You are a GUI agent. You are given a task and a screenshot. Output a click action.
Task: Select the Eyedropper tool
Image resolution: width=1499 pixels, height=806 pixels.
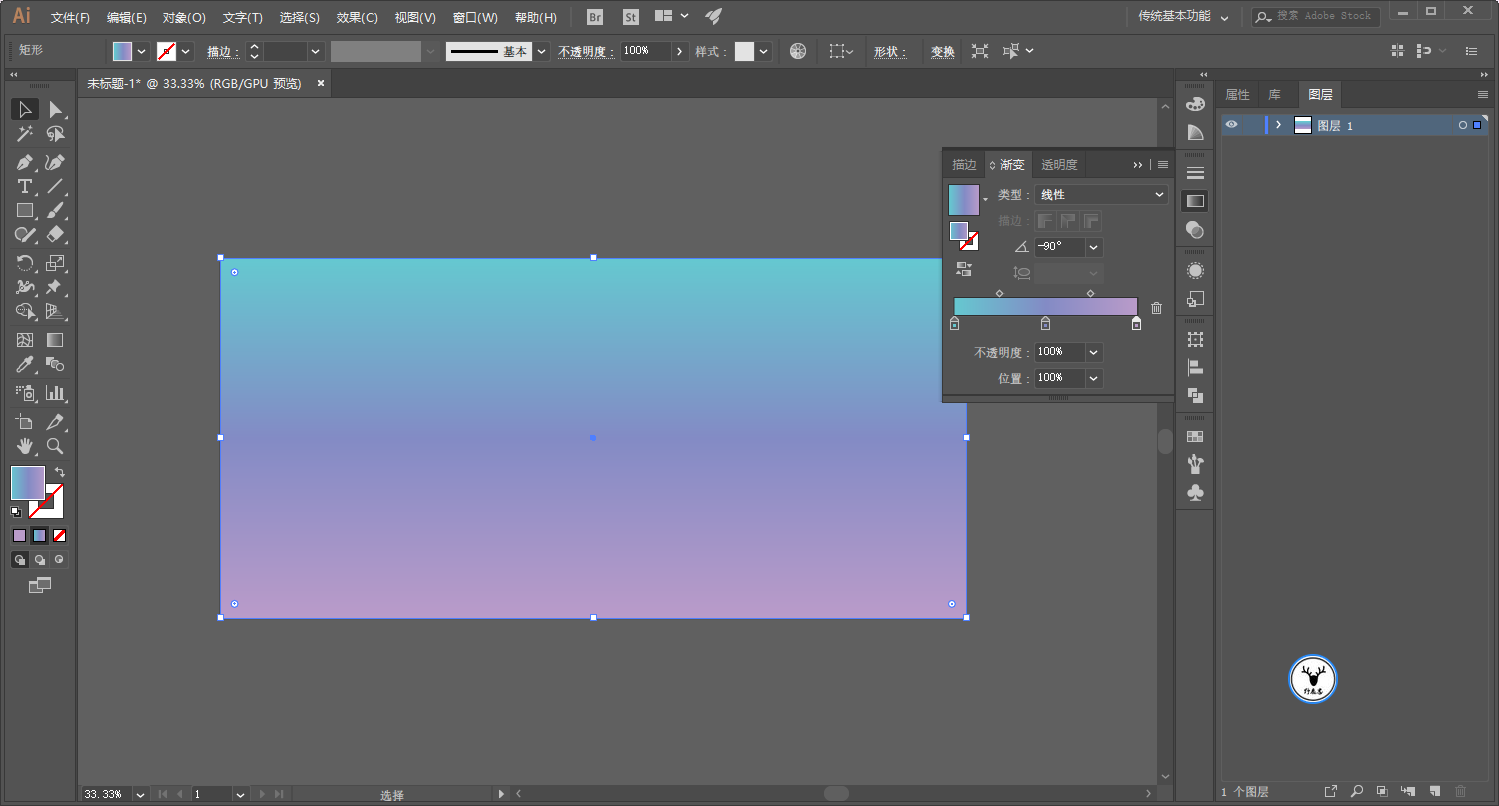coord(25,364)
